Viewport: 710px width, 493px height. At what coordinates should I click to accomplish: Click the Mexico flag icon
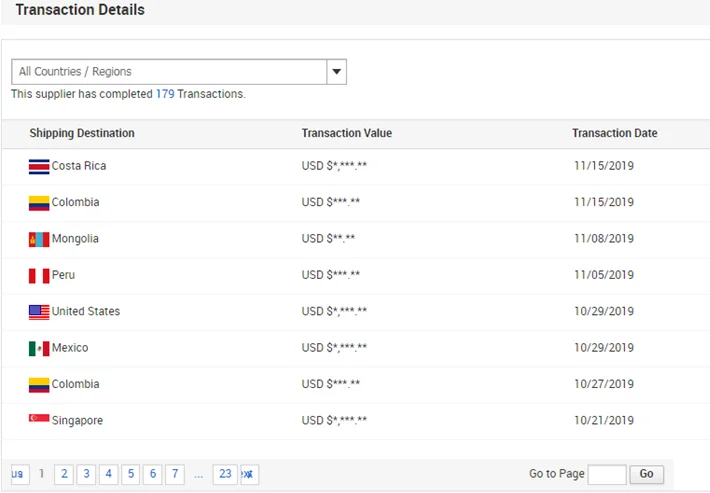tap(39, 348)
